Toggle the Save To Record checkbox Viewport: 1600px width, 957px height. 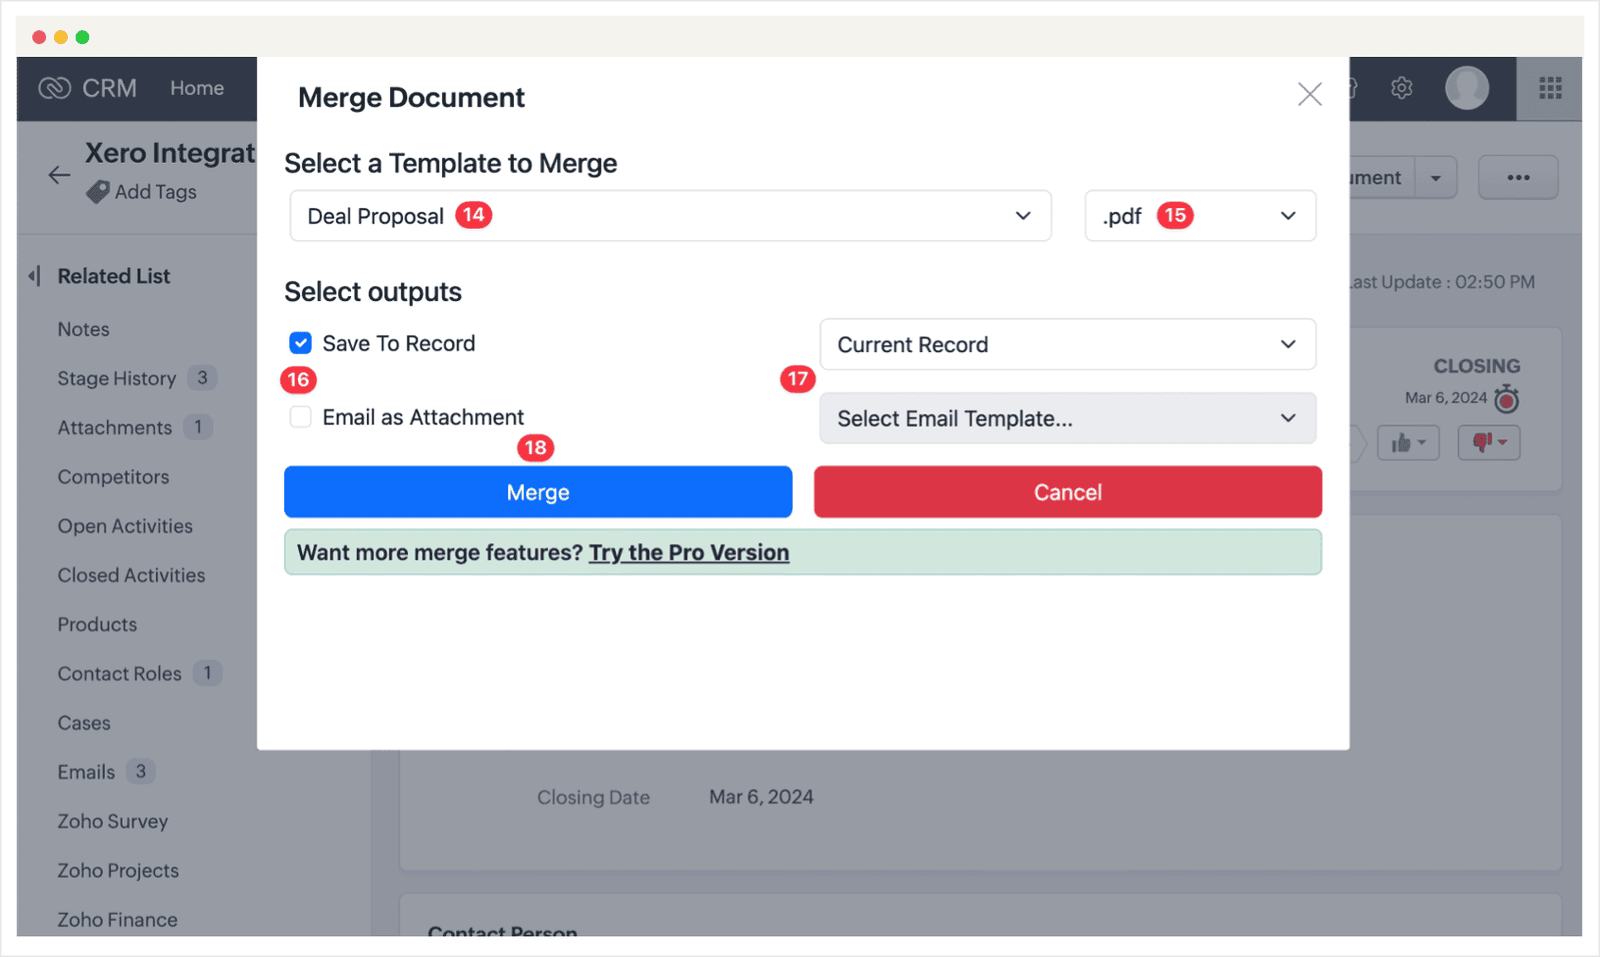301,343
